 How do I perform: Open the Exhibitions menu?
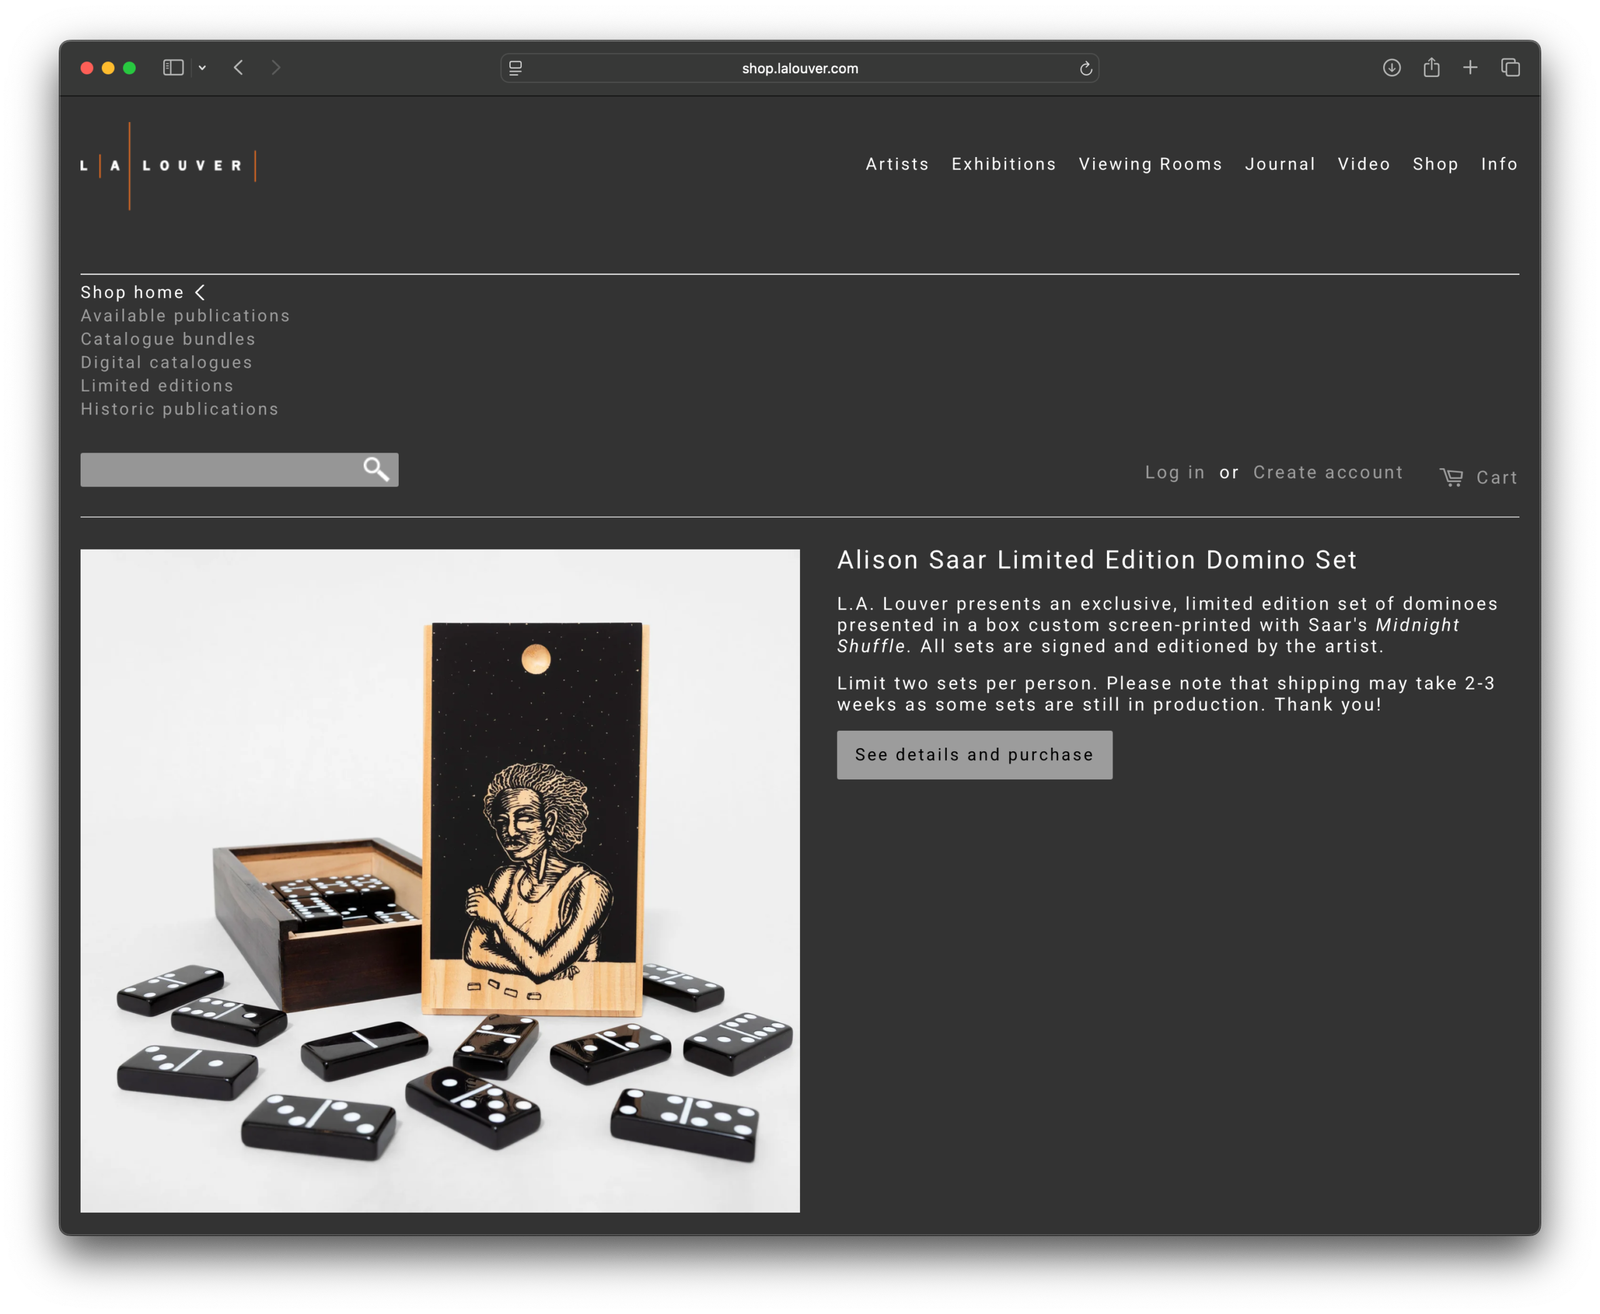pos(1003,164)
